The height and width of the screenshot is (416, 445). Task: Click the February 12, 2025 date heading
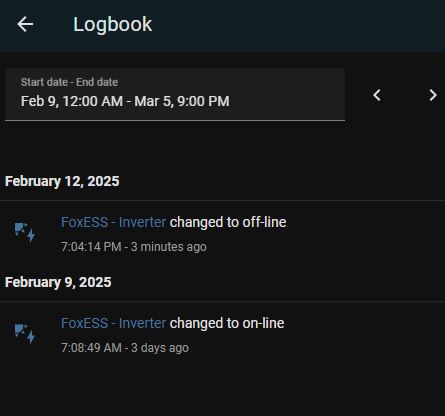[x=62, y=182]
